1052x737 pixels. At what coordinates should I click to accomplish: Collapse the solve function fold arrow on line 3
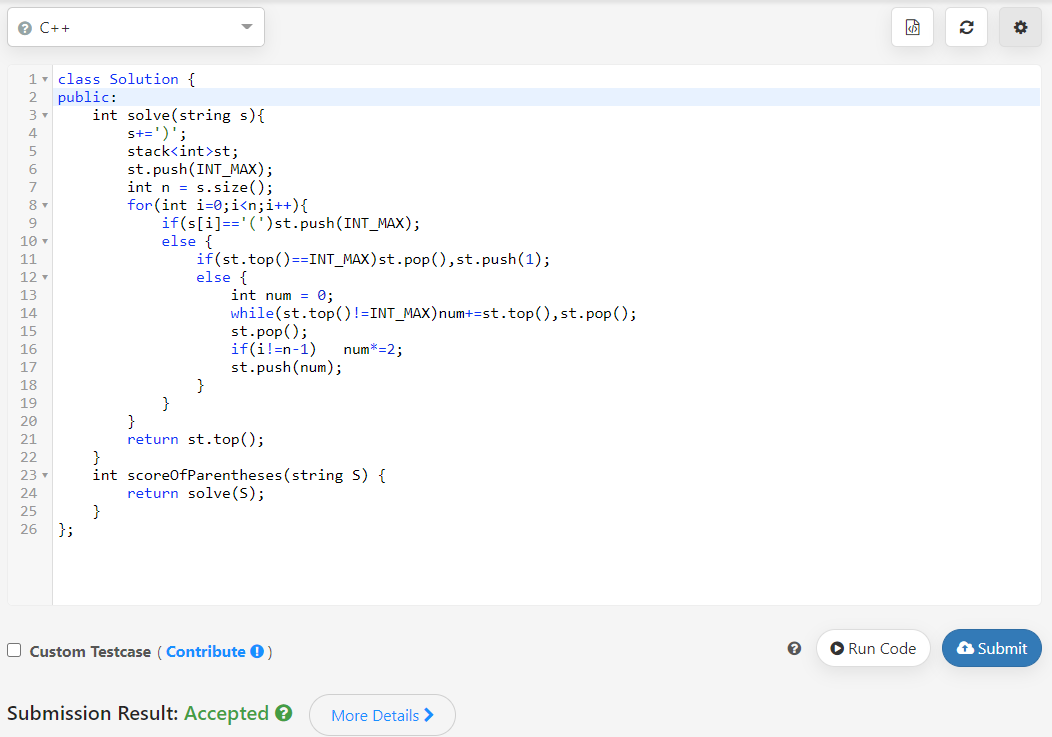(45, 115)
